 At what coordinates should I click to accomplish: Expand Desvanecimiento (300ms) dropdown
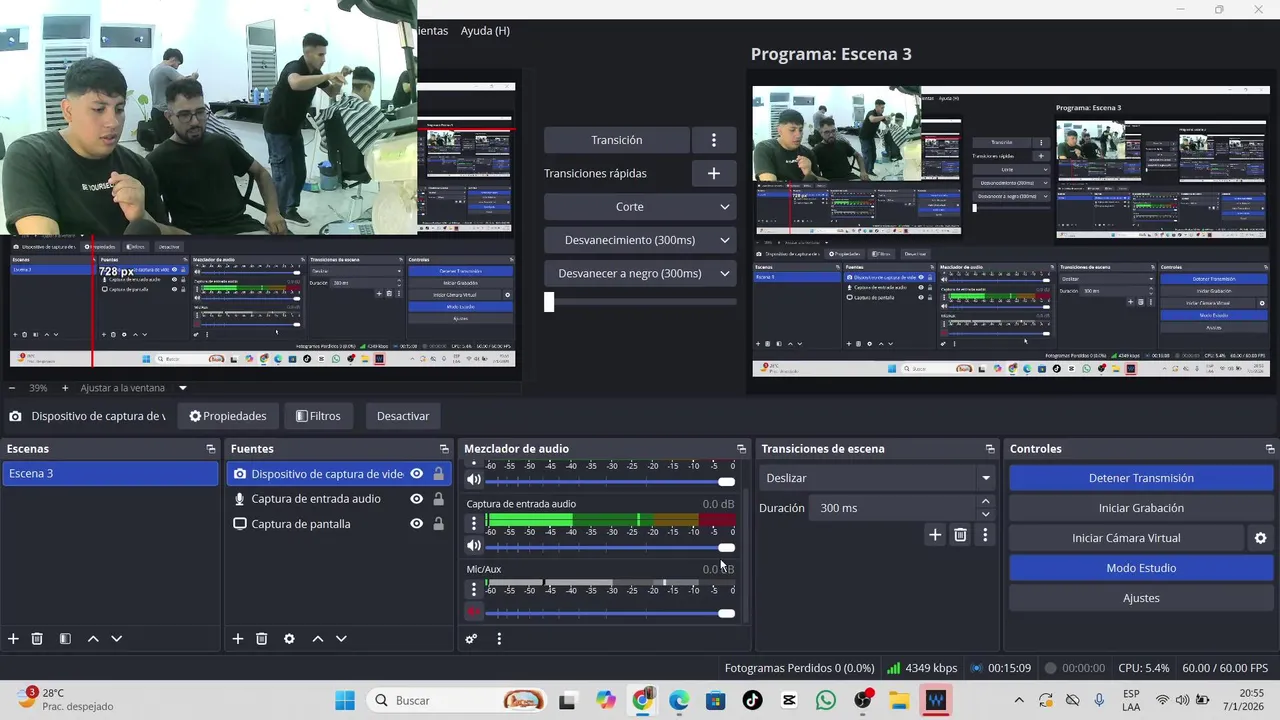coord(725,240)
